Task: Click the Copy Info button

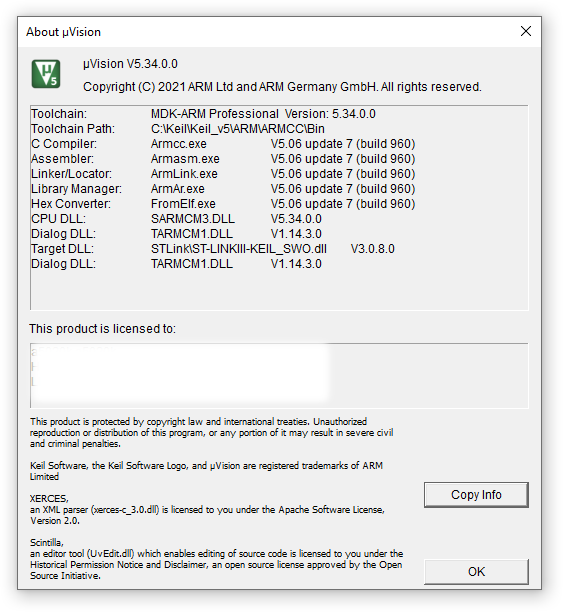Action: click(x=476, y=495)
